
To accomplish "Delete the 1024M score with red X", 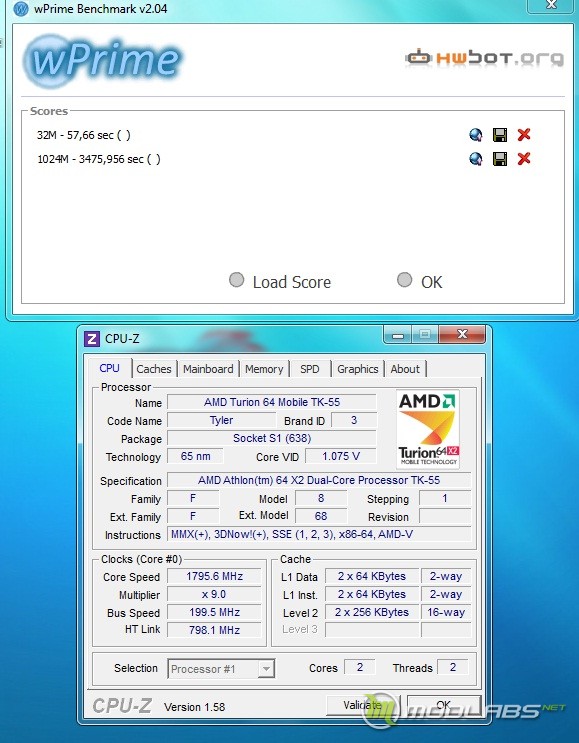I will coord(524,158).
